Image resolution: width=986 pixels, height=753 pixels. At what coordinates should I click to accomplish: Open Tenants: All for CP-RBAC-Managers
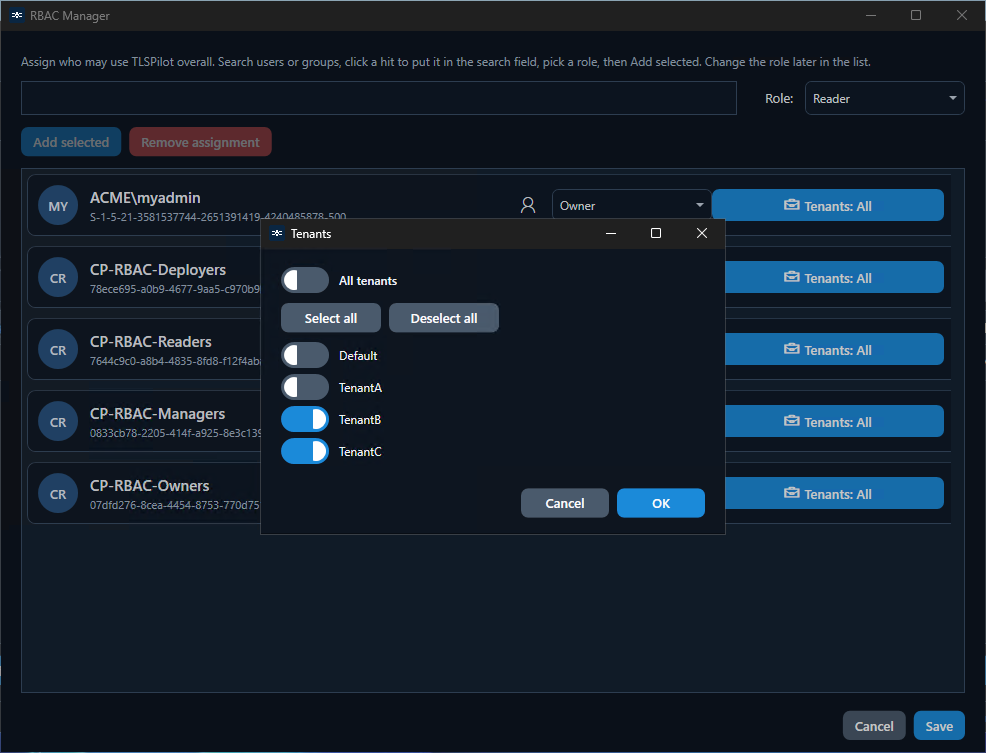[834, 421]
